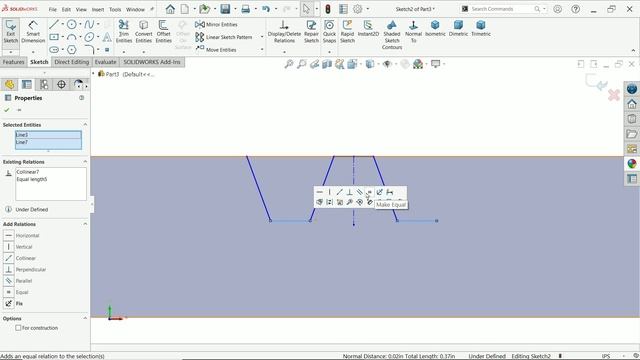Open the Spline tool dropdown arrow
This screenshot has height=360, width=640.
[98, 24]
